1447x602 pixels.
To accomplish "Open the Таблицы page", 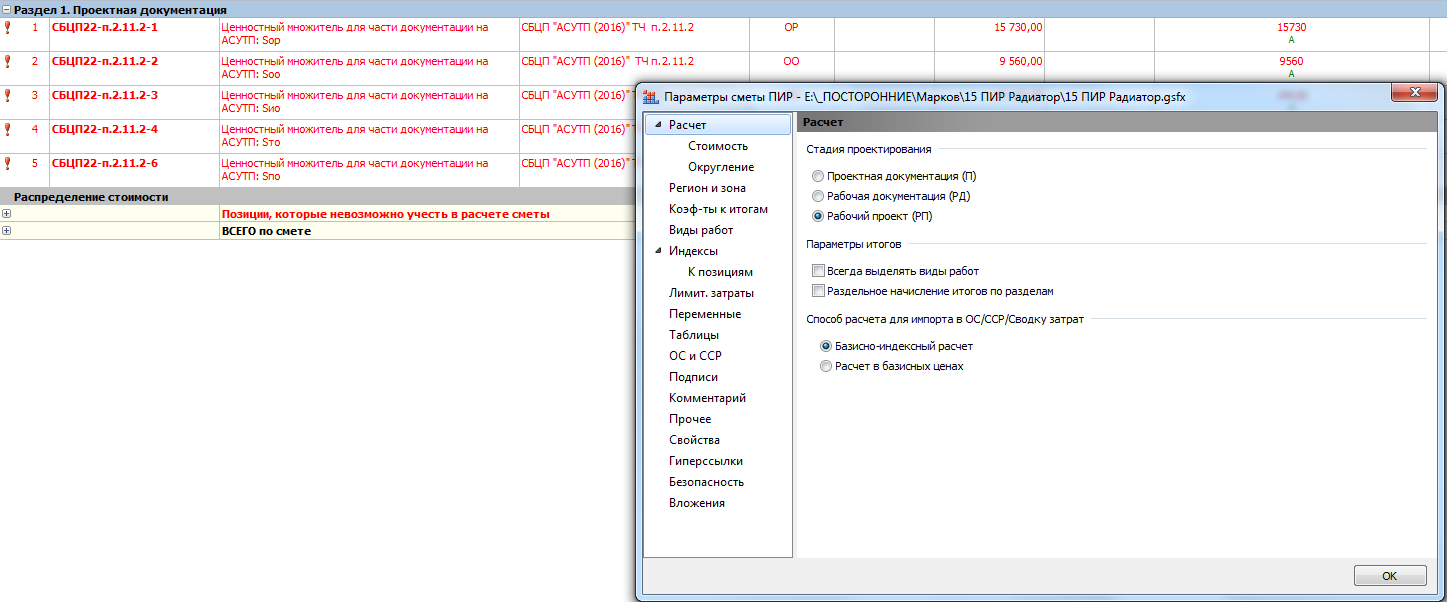I will coord(694,335).
